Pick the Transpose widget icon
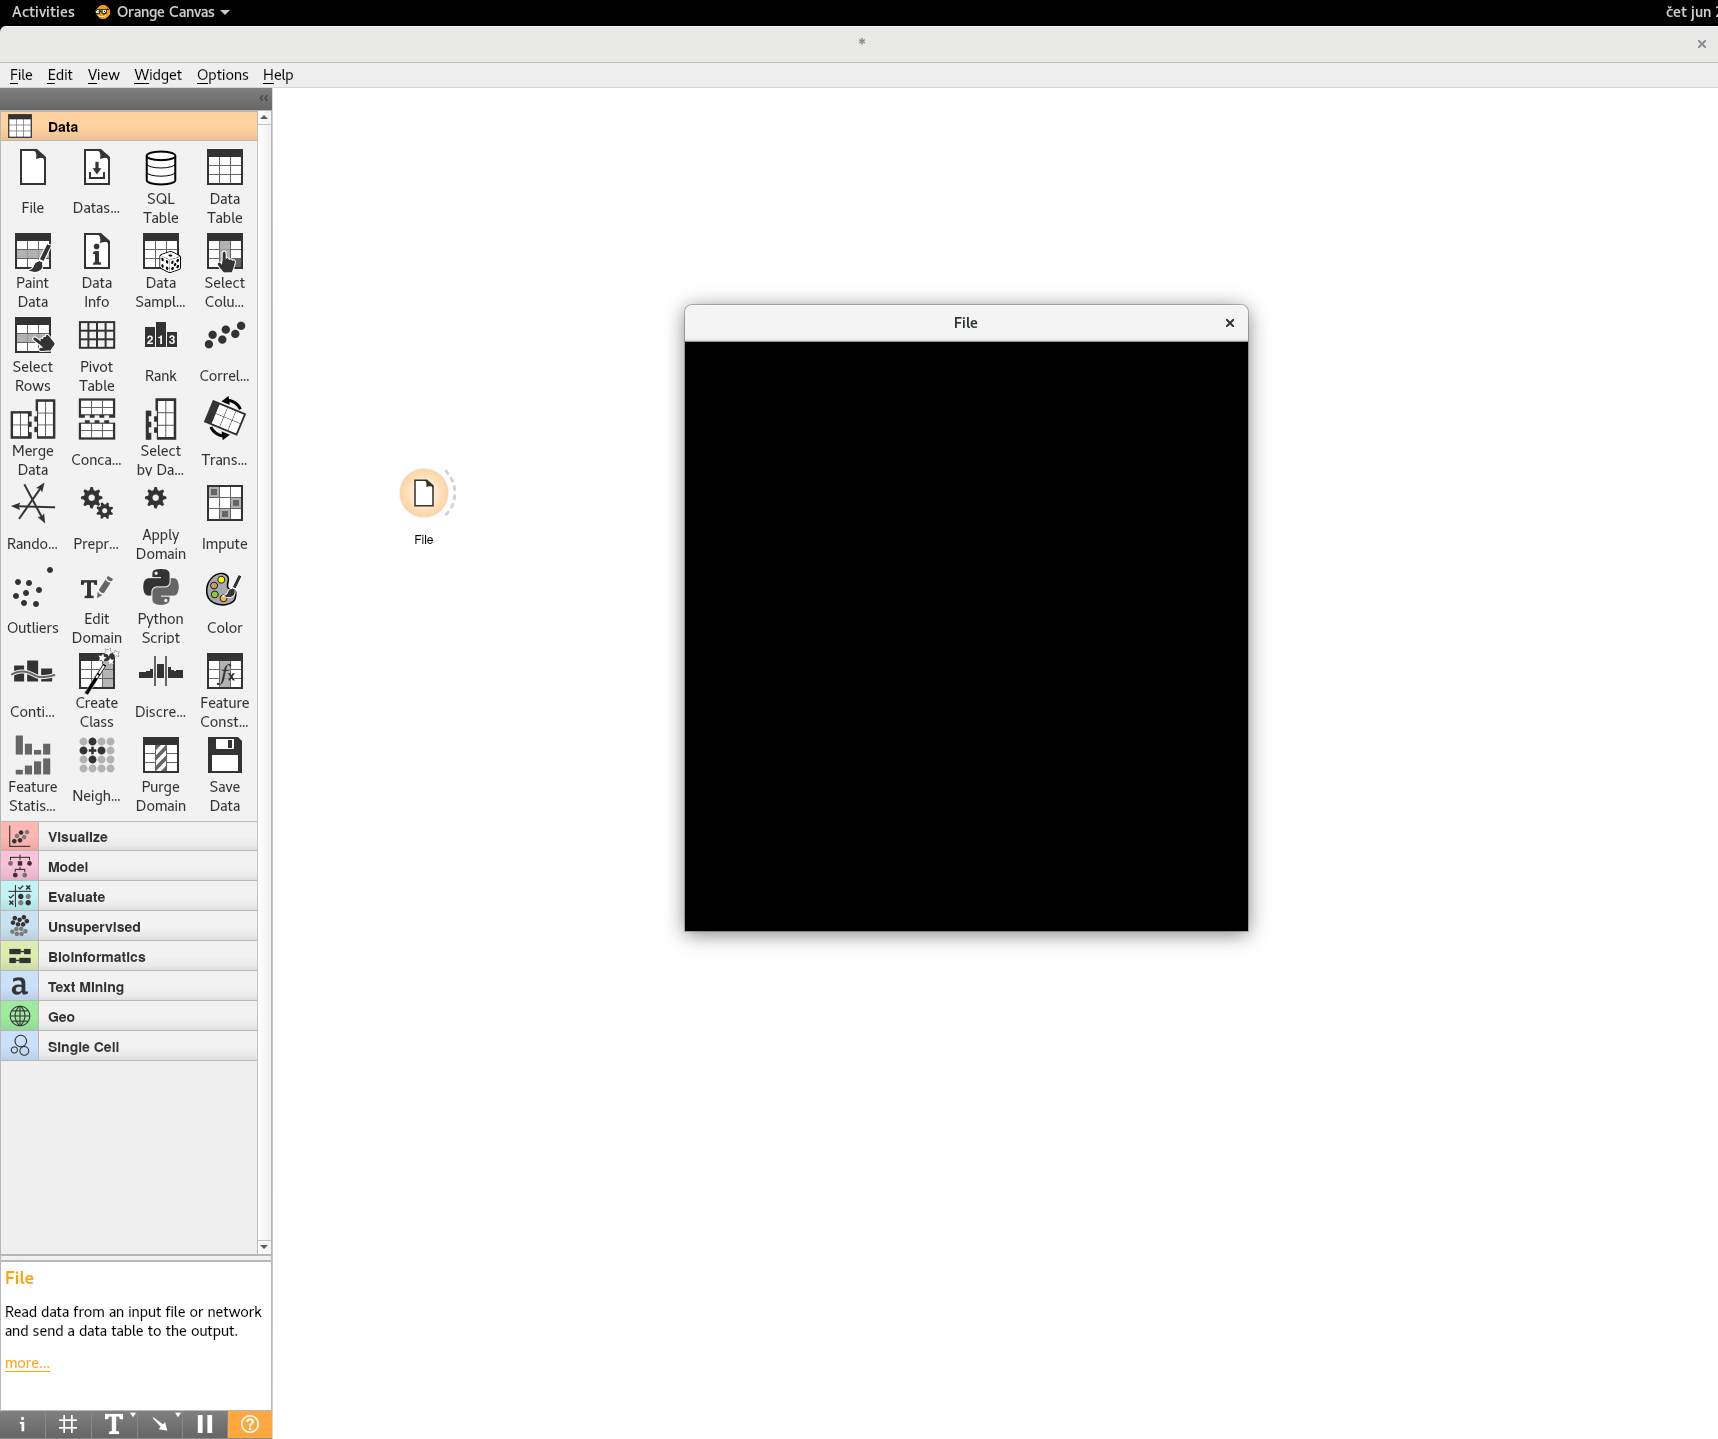This screenshot has width=1718, height=1439. (x=225, y=420)
